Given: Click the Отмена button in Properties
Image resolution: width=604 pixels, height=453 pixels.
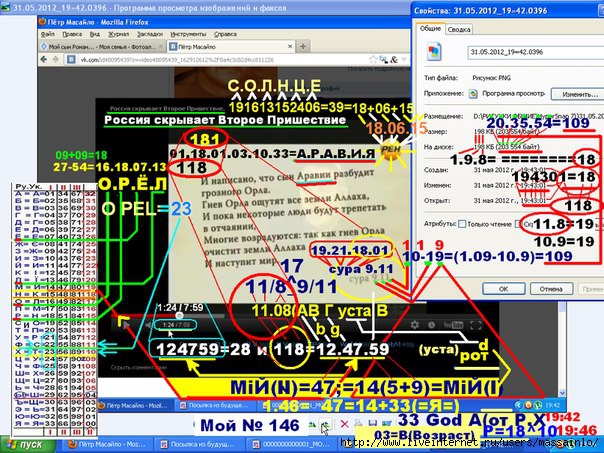Looking at the screenshot, I should click(551, 289).
